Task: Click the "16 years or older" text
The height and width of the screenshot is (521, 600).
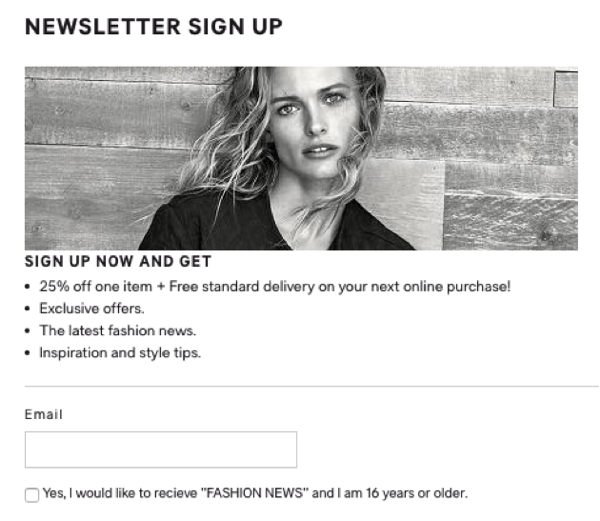Action: 416,493
